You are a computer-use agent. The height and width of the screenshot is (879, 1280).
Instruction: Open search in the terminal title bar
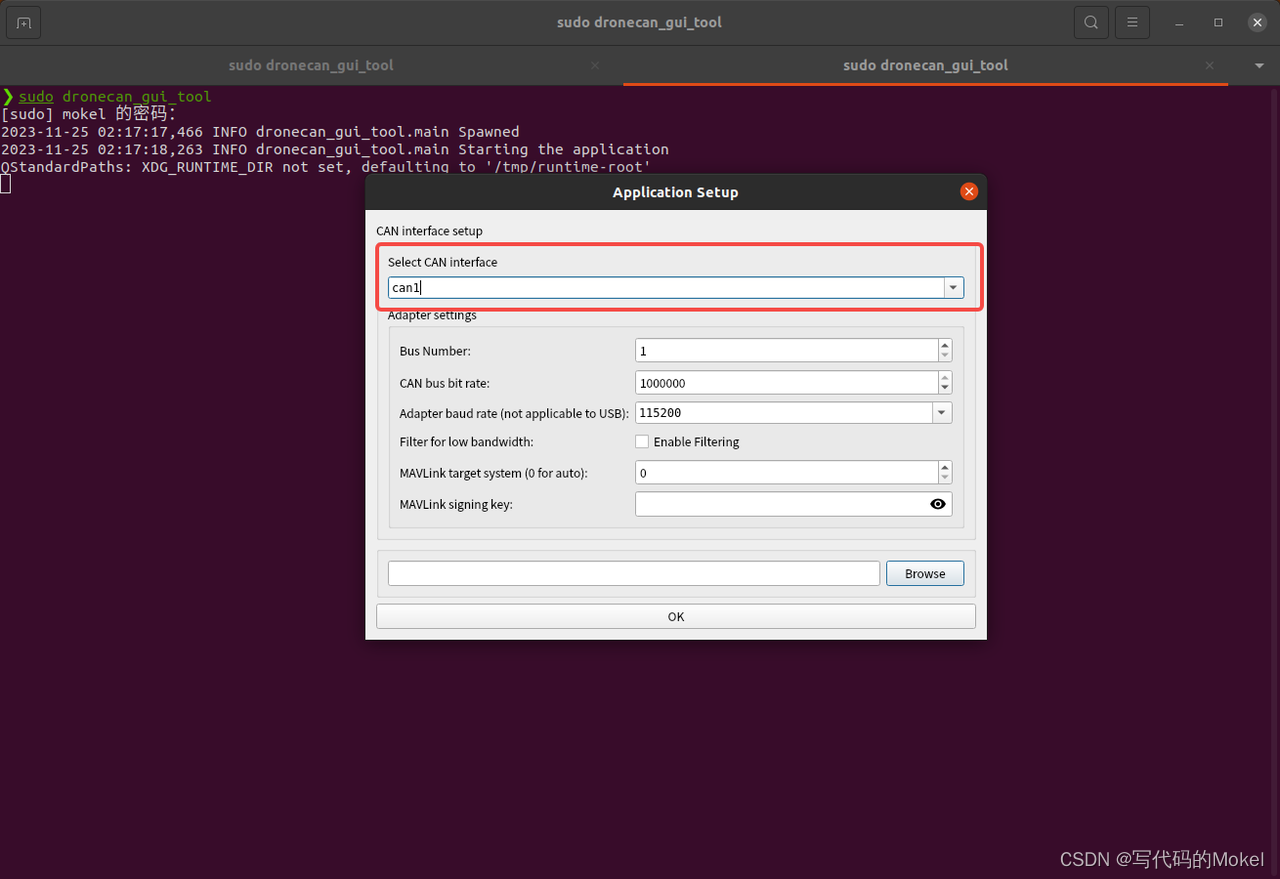tap(1091, 22)
